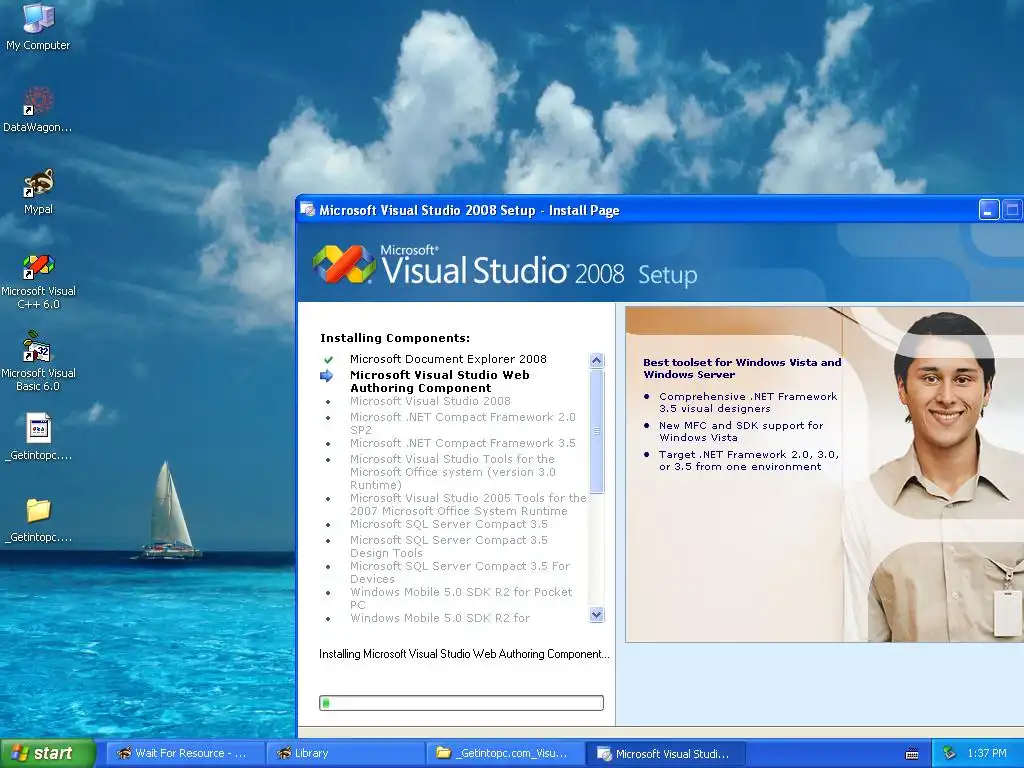The image size is (1024, 768).
Task: Click blue arrow beside Web Authoring Component
Action: pyautogui.click(x=327, y=376)
